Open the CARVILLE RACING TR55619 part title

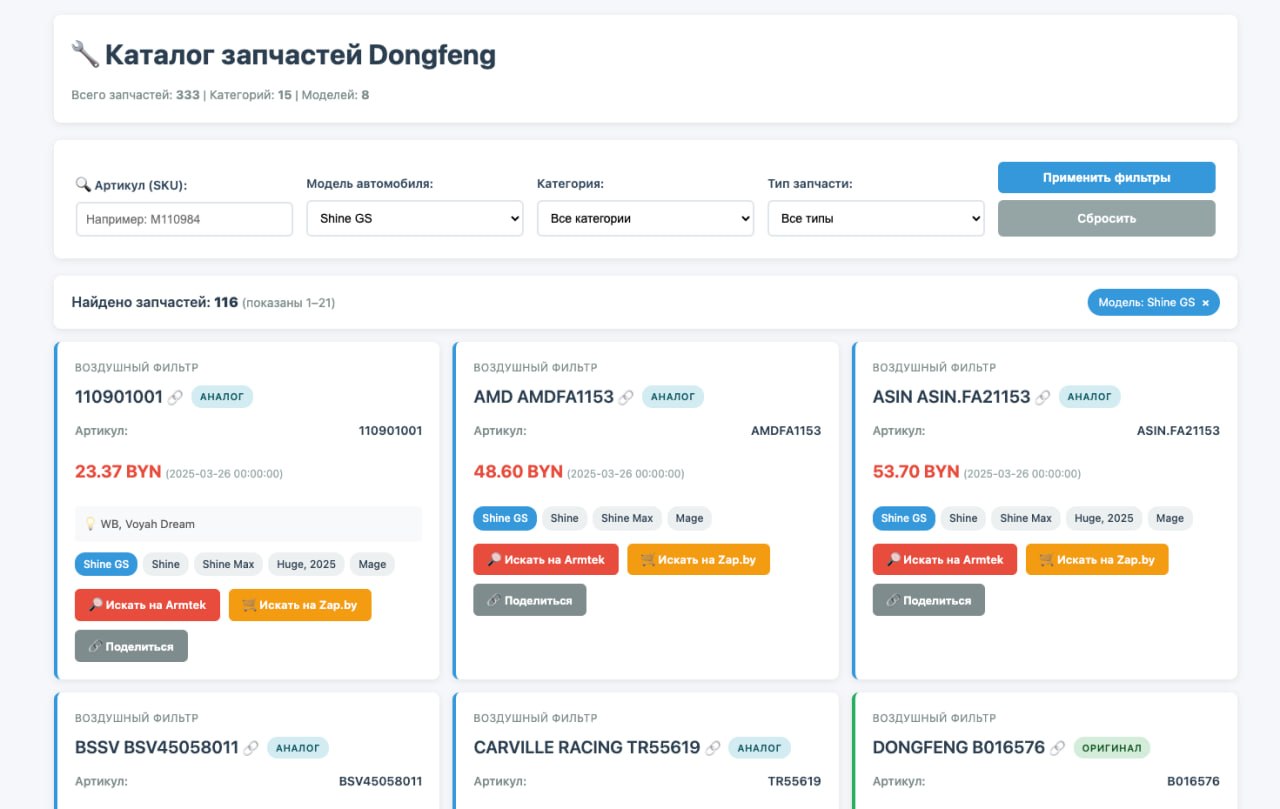587,747
